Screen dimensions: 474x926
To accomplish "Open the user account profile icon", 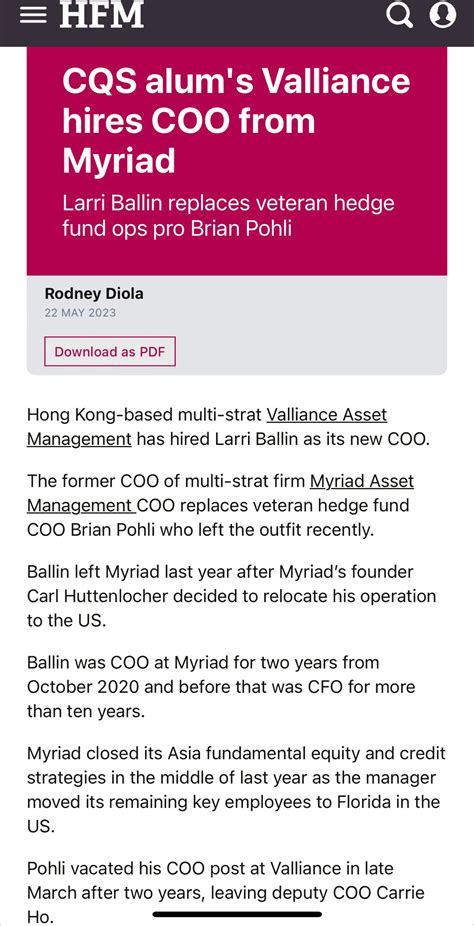I will point(443,15).
